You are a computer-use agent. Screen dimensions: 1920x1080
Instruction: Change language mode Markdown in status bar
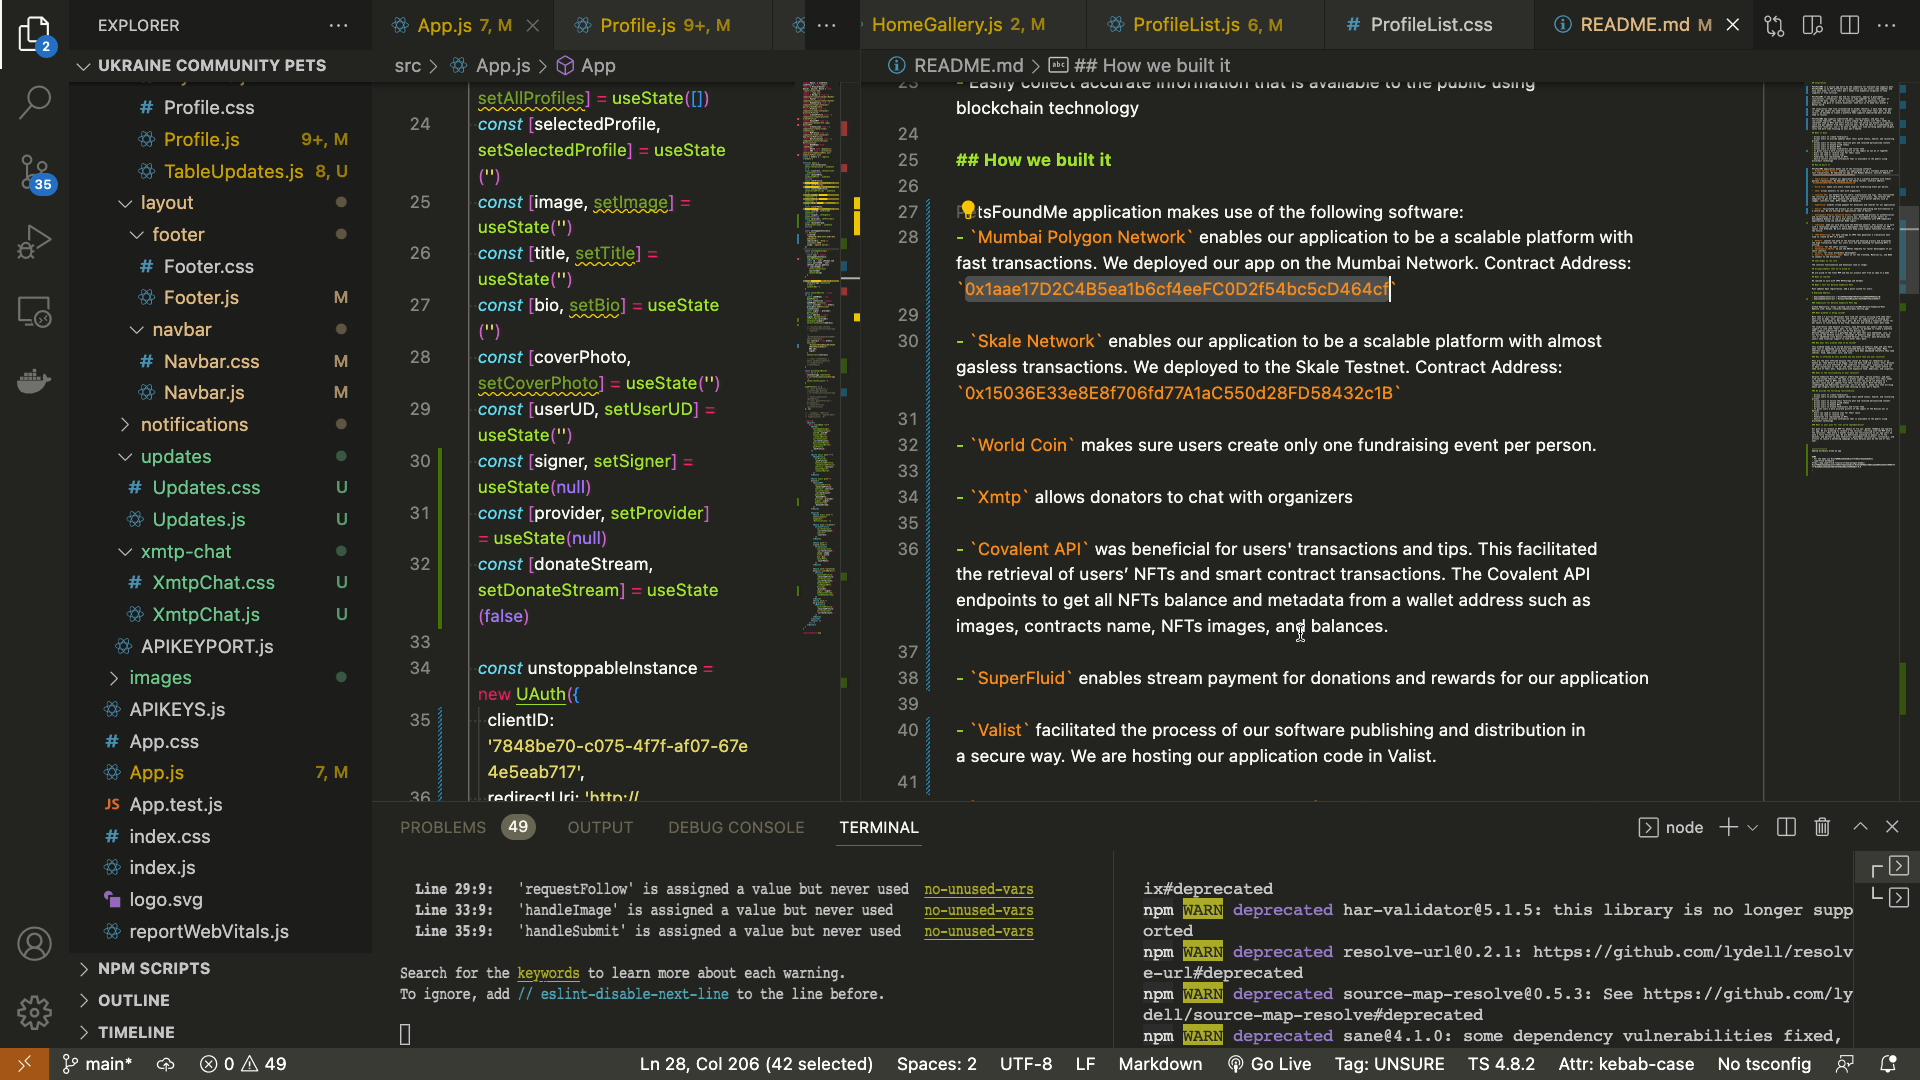click(1160, 1064)
